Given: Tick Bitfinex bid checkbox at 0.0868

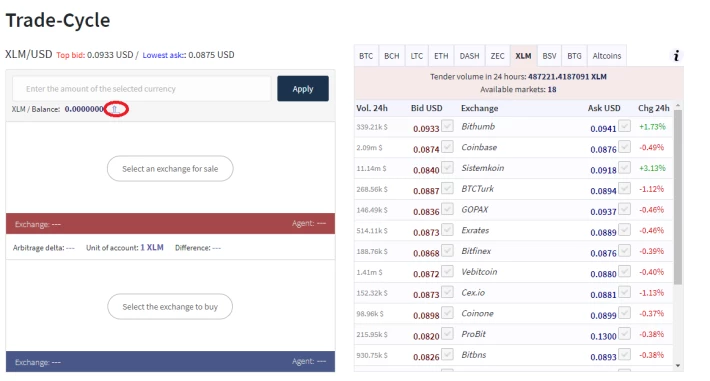Looking at the screenshot, I should coord(447,250).
